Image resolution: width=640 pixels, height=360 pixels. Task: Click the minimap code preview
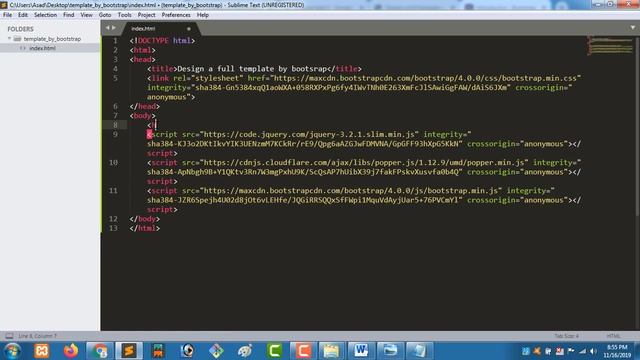tap(610, 46)
